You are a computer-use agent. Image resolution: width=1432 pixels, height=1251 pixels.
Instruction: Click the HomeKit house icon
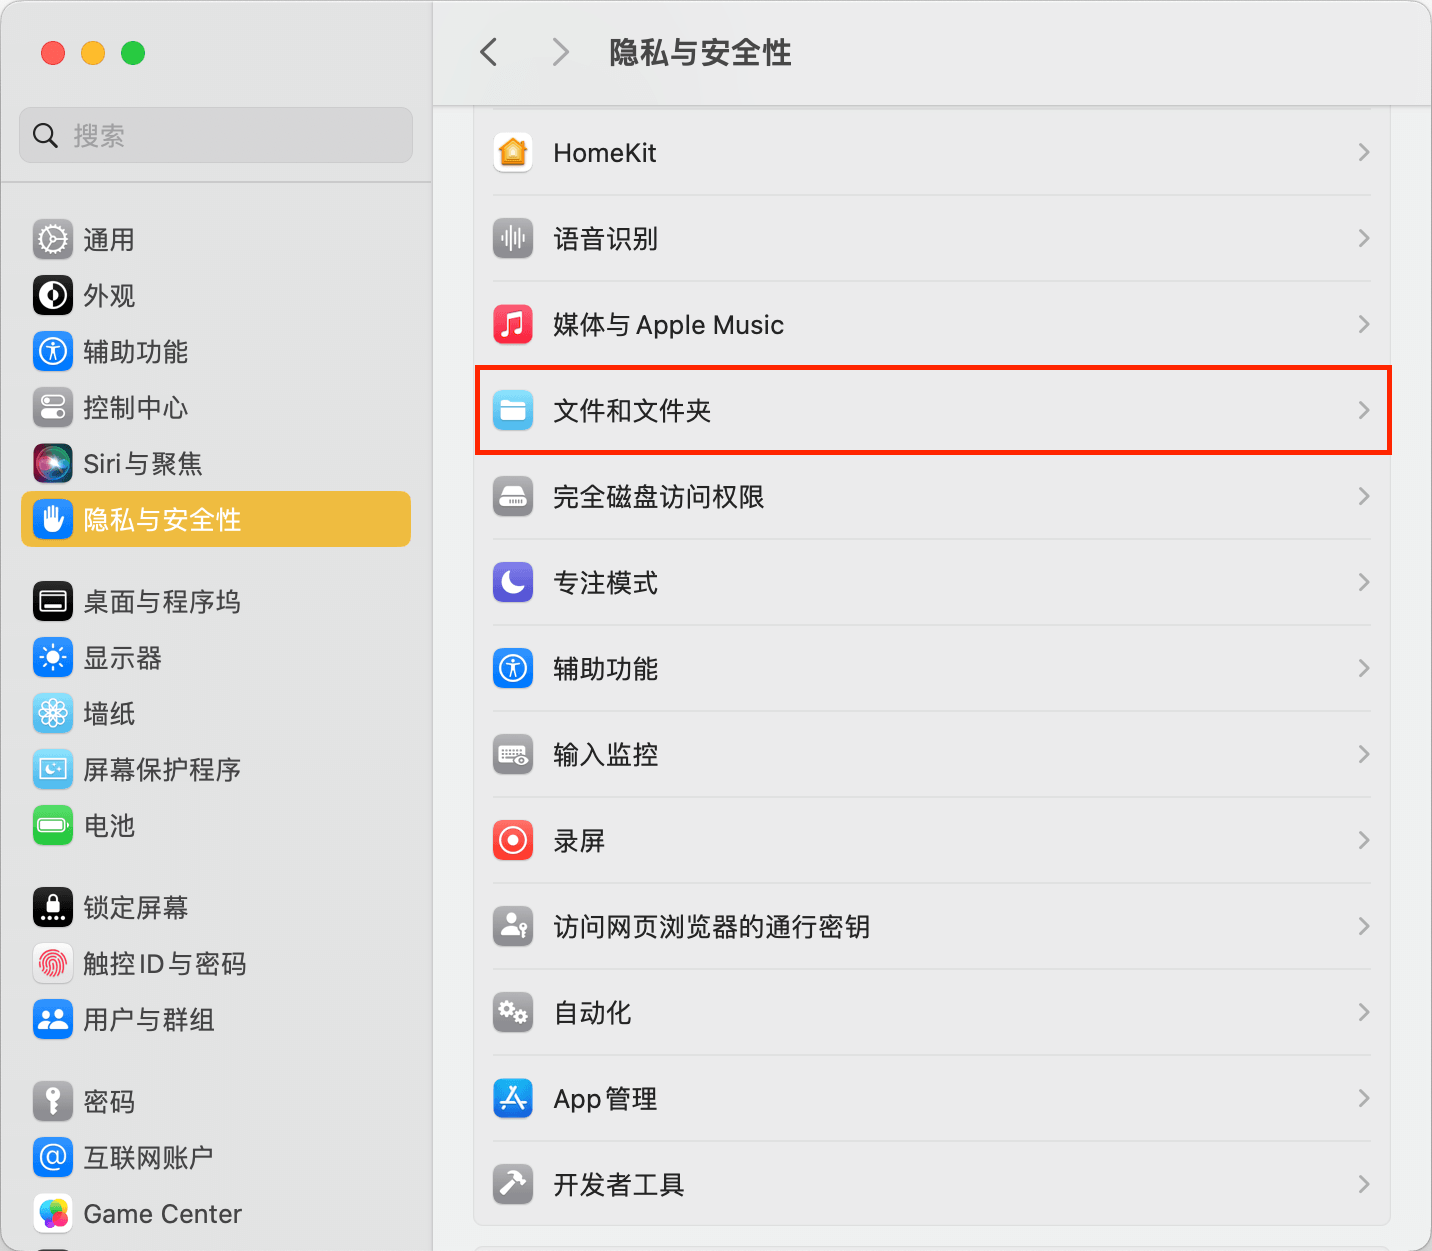tap(513, 153)
